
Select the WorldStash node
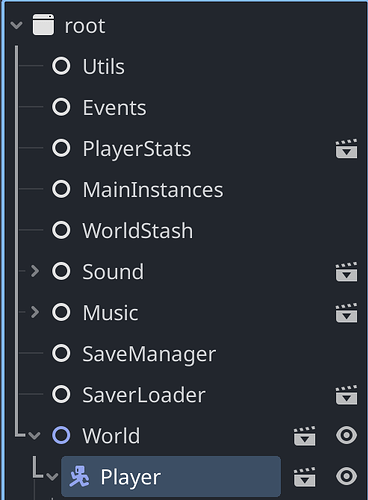click(x=138, y=230)
